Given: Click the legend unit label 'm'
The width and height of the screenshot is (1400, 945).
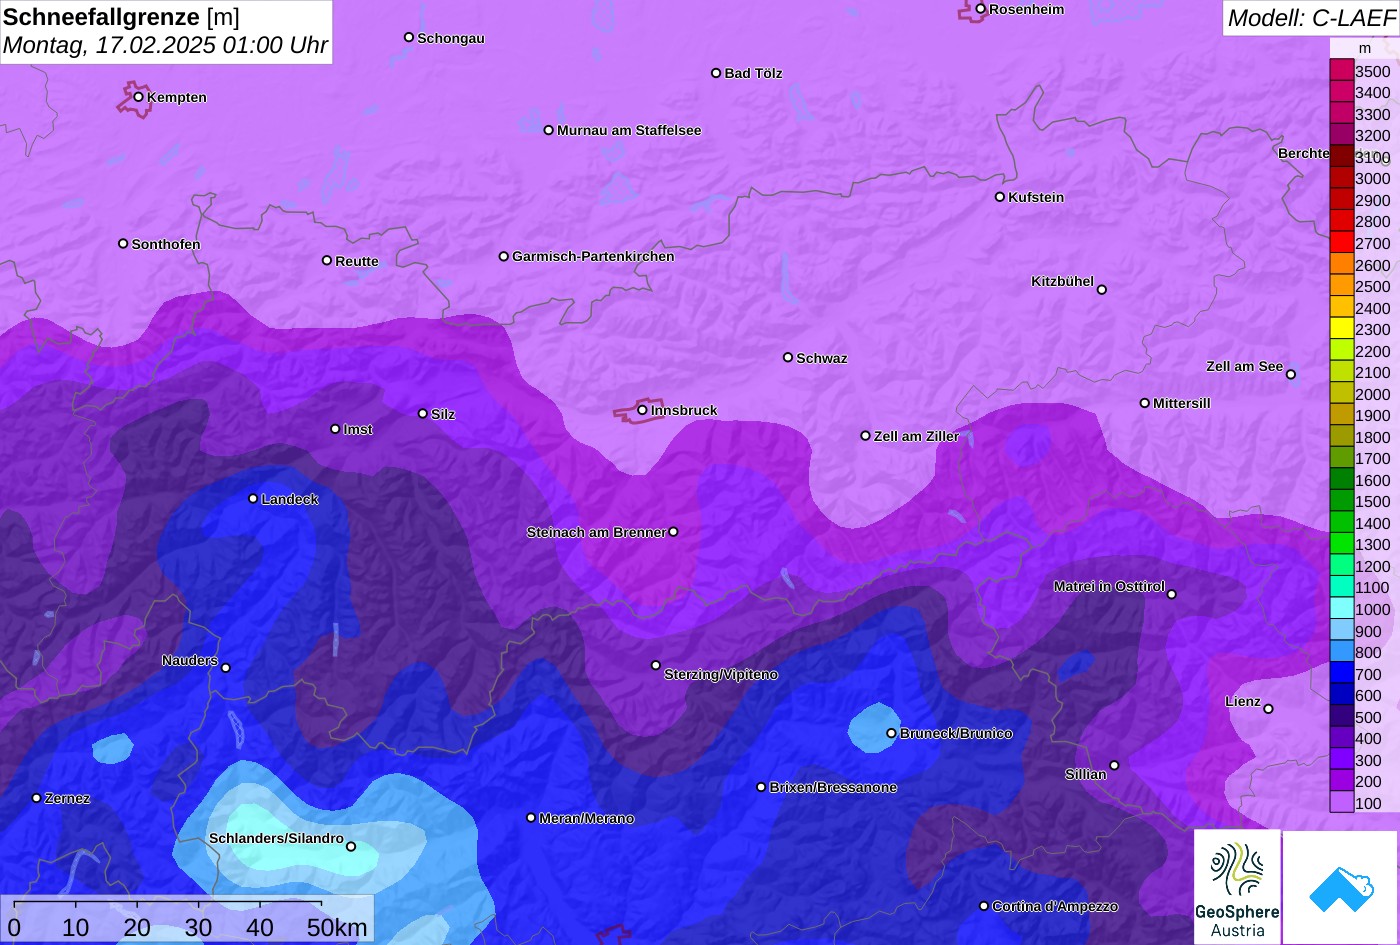Looking at the screenshot, I should coord(1365,48).
